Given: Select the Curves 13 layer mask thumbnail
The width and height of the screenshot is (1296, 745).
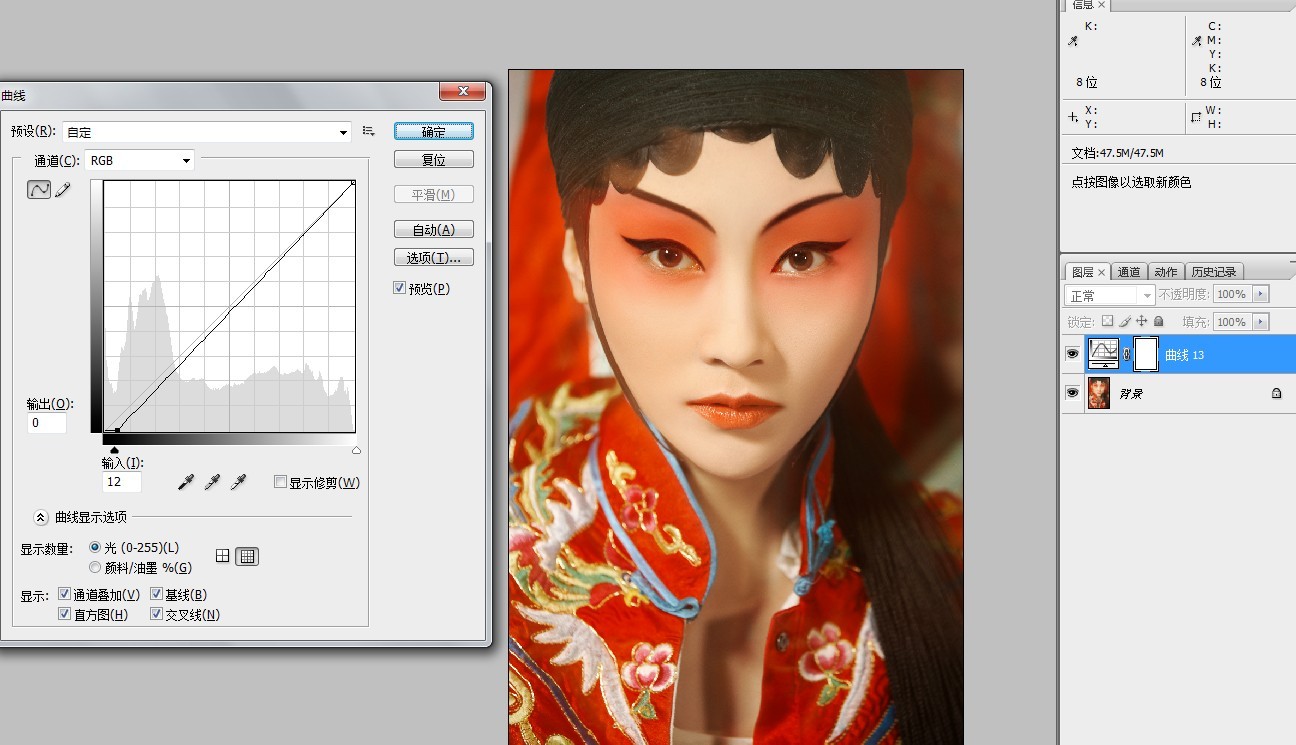Looking at the screenshot, I should pyautogui.click(x=1146, y=354).
